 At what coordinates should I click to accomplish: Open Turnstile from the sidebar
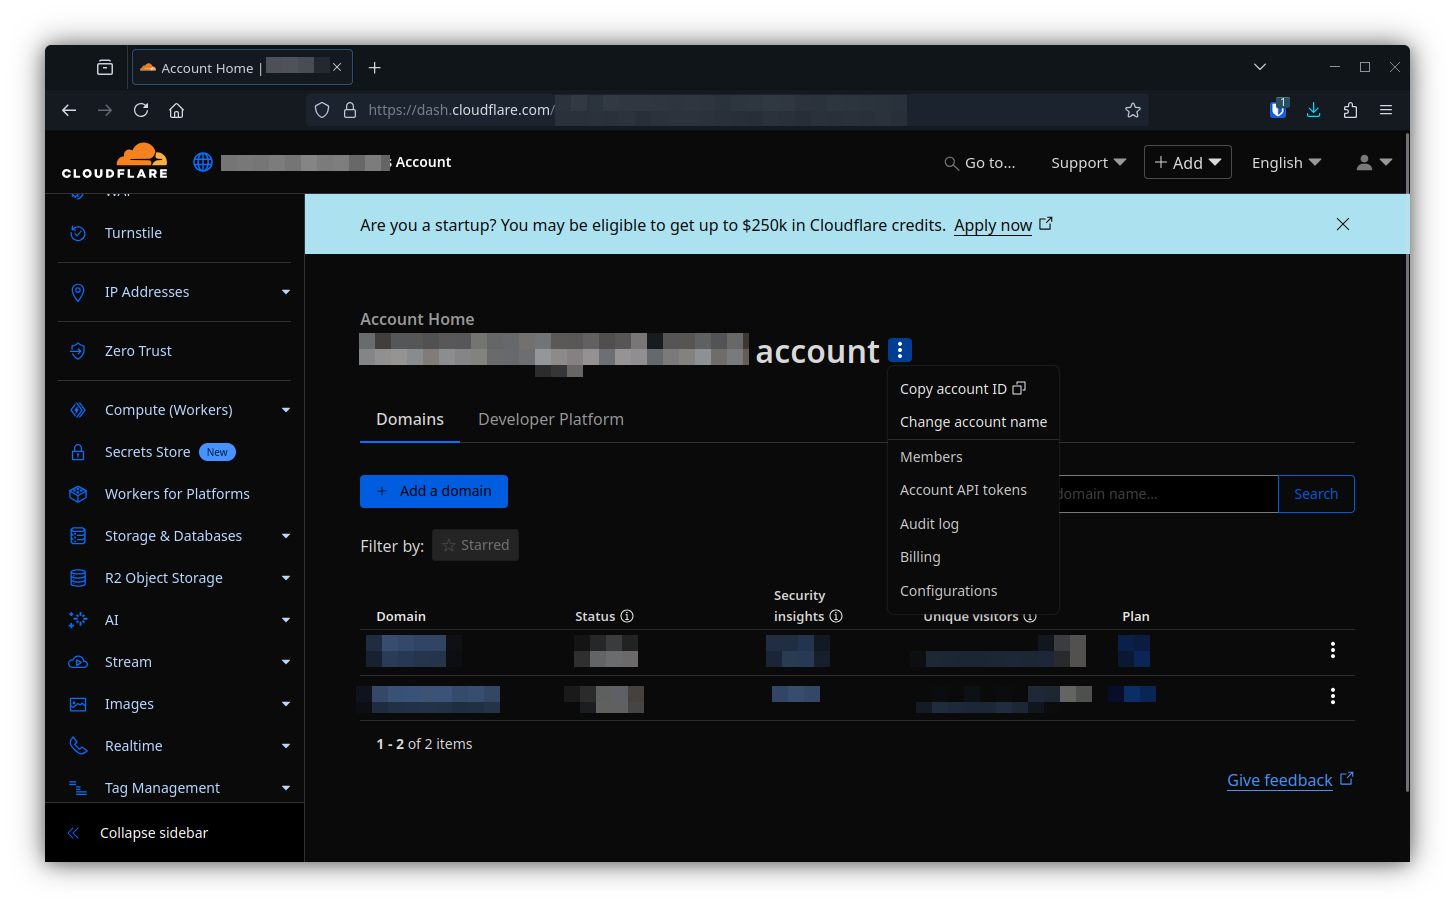(x=133, y=233)
